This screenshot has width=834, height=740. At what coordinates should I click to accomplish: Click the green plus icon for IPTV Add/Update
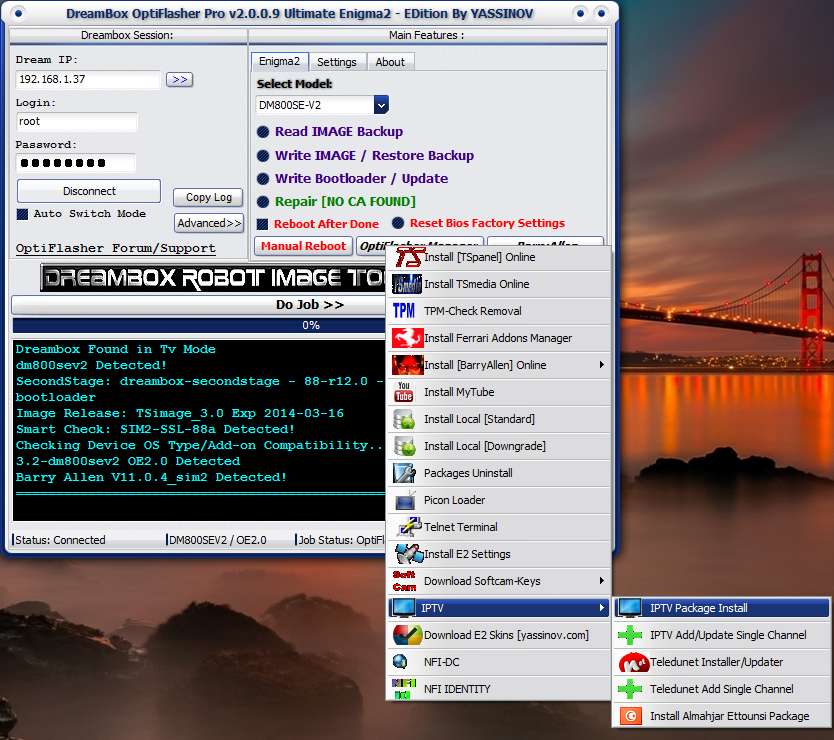(x=630, y=635)
